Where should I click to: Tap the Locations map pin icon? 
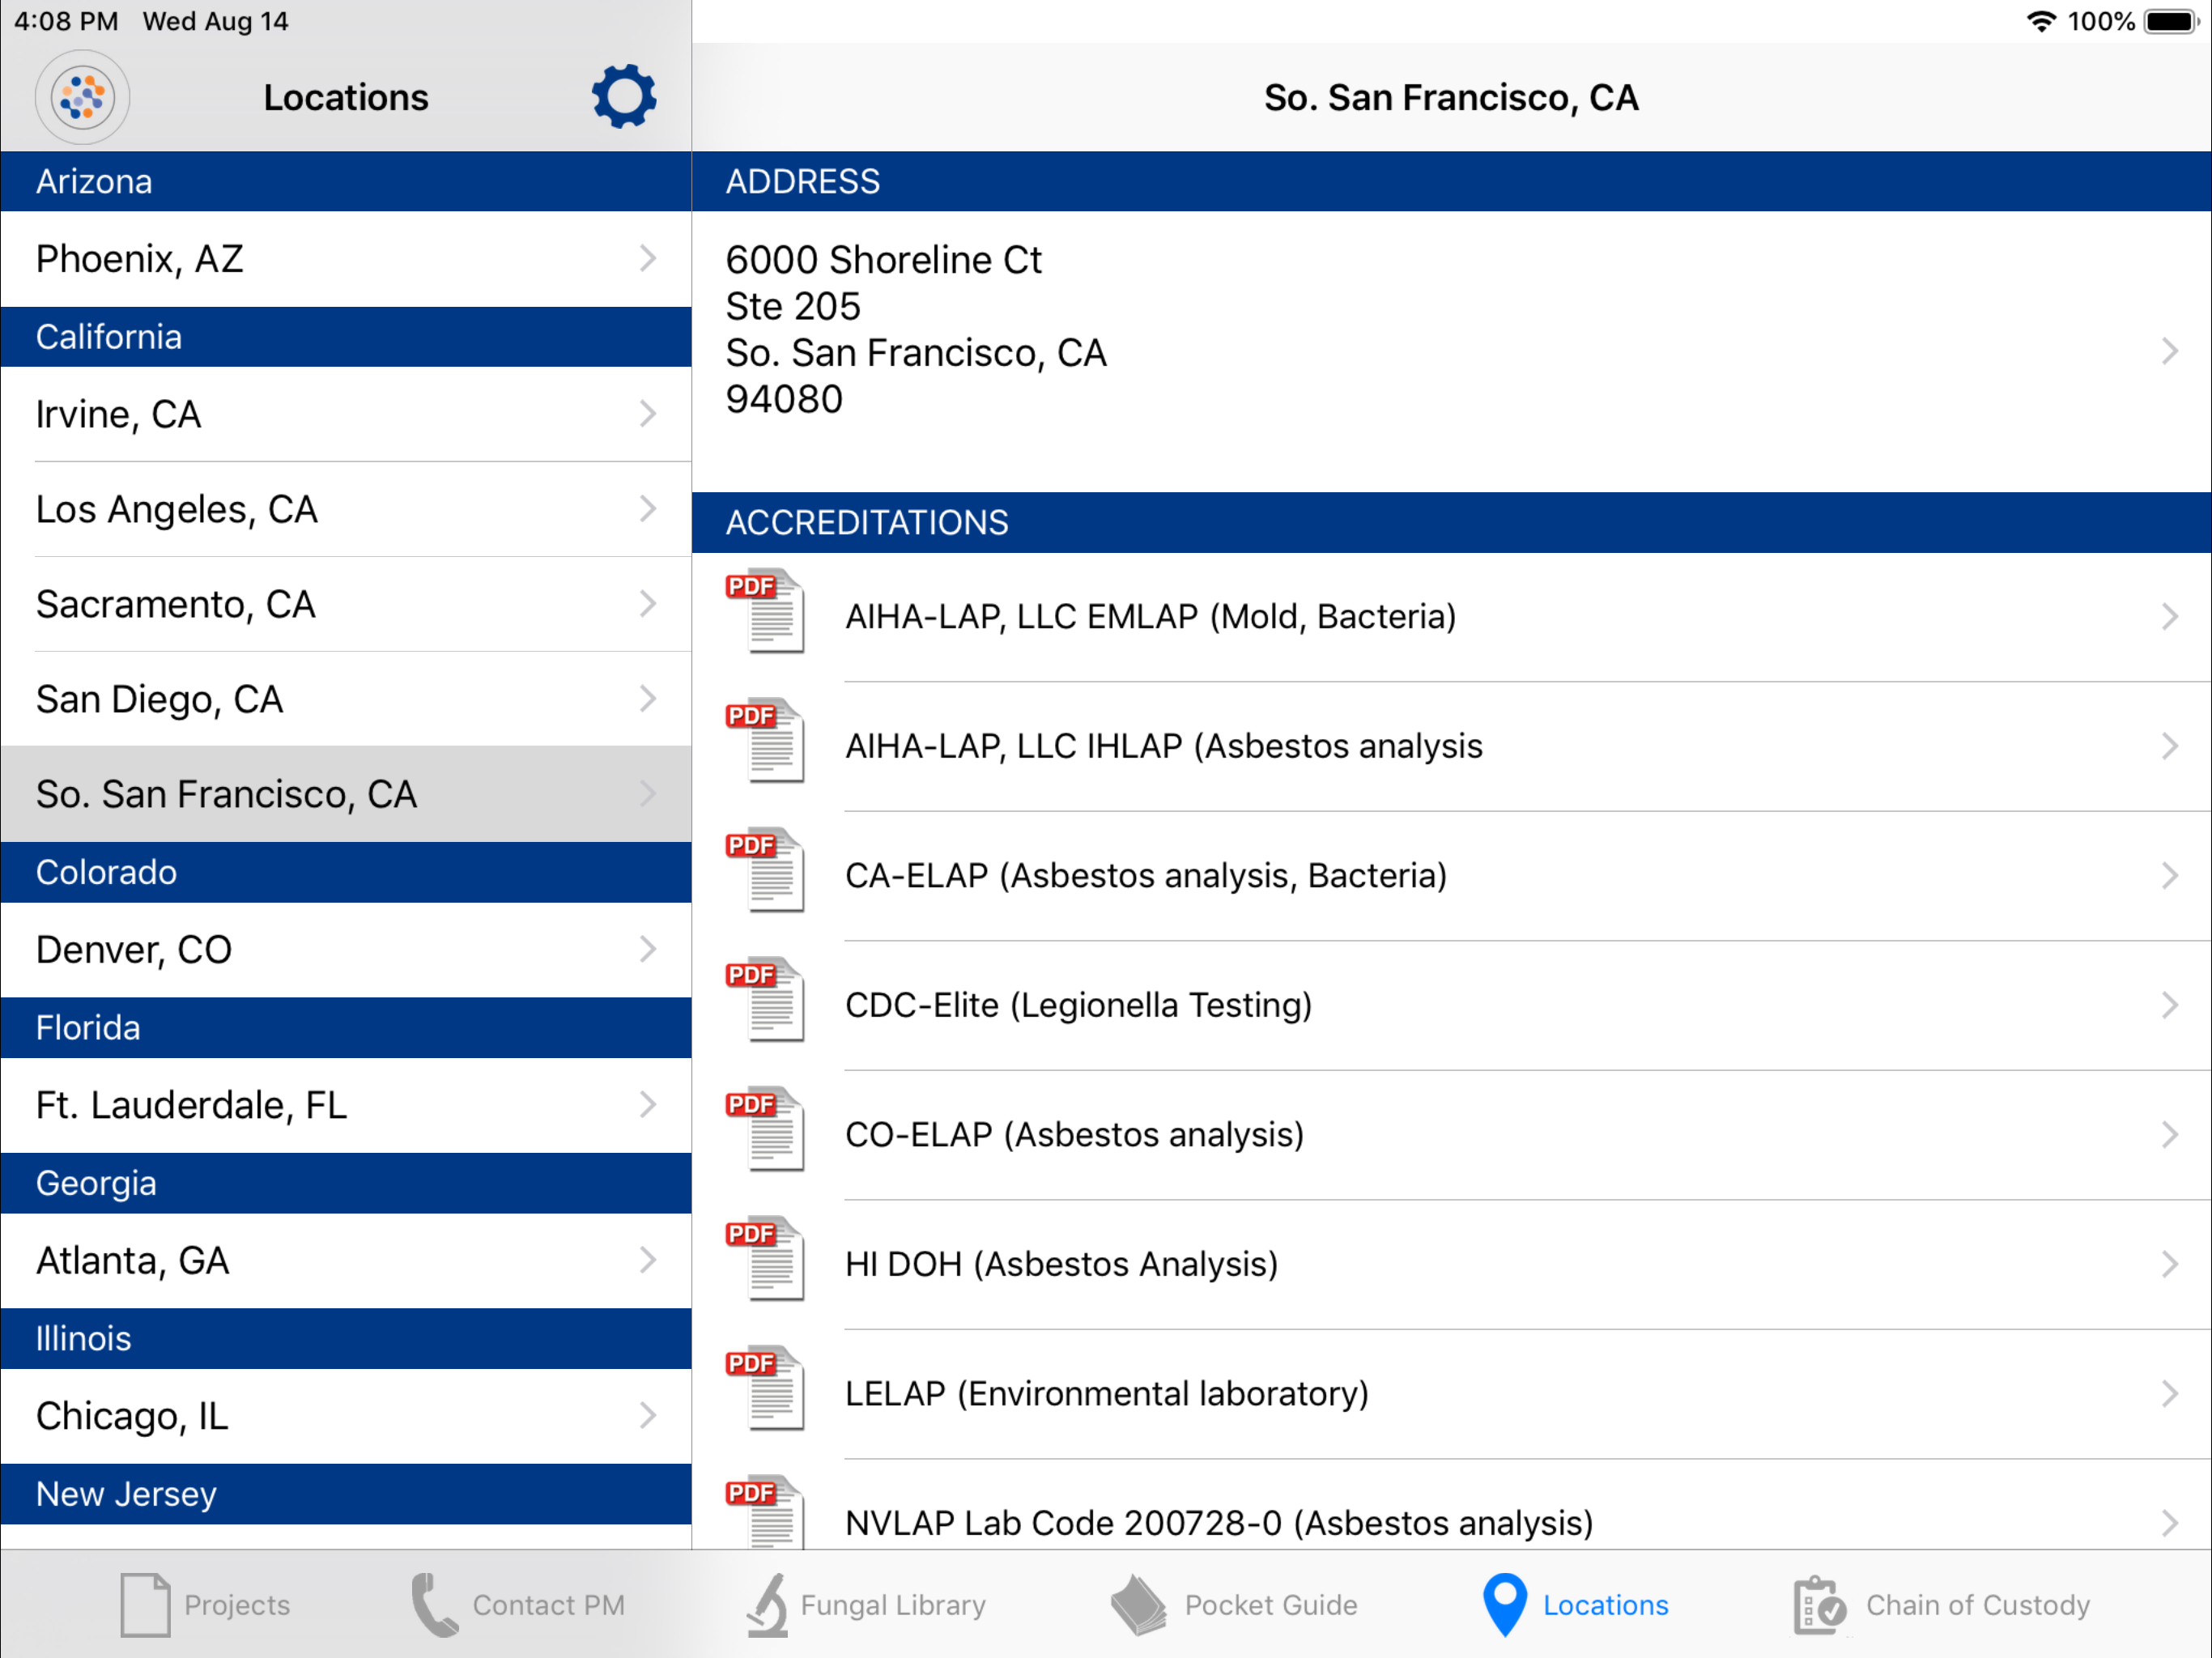click(x=1504, y=1605)
